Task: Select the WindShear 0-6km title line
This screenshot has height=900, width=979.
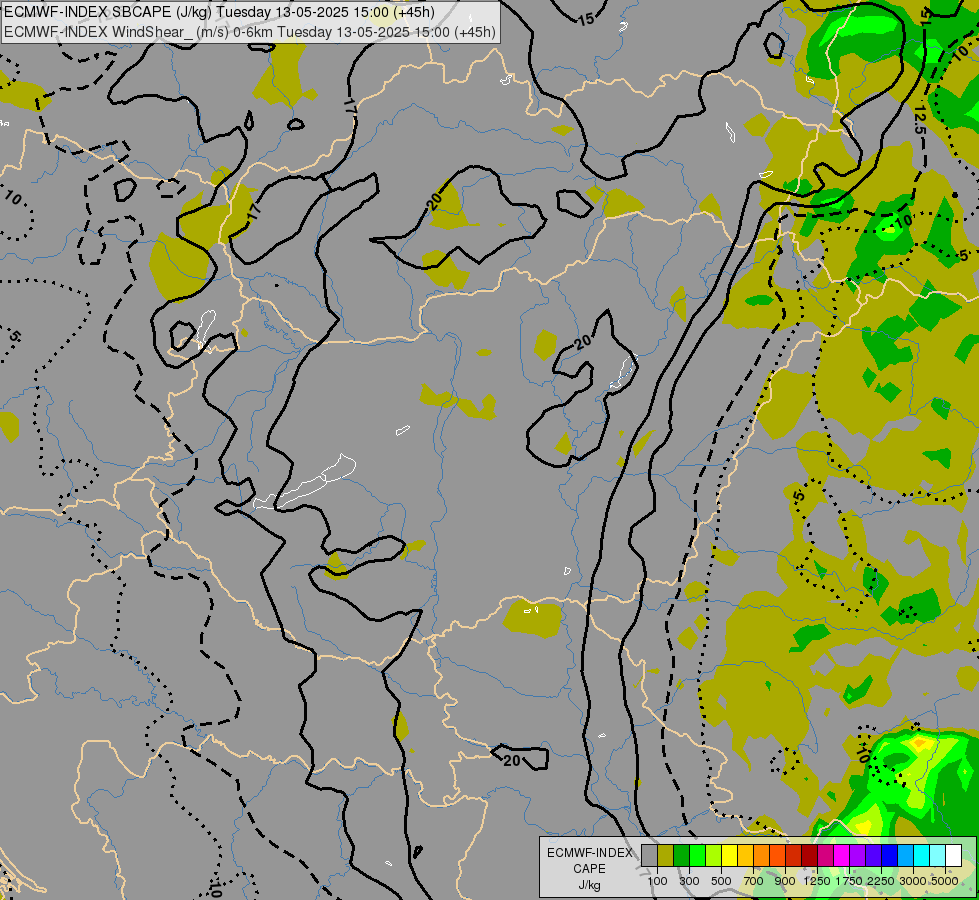Action: (250, 31)
